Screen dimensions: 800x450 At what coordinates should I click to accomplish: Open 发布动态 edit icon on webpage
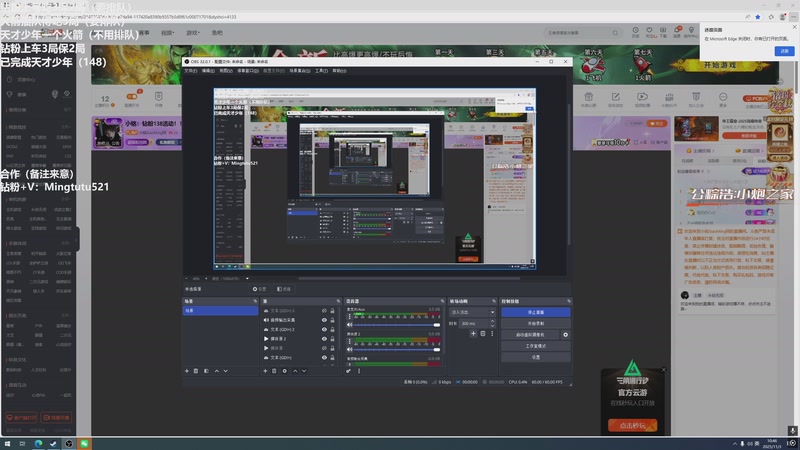coord(615,98)
